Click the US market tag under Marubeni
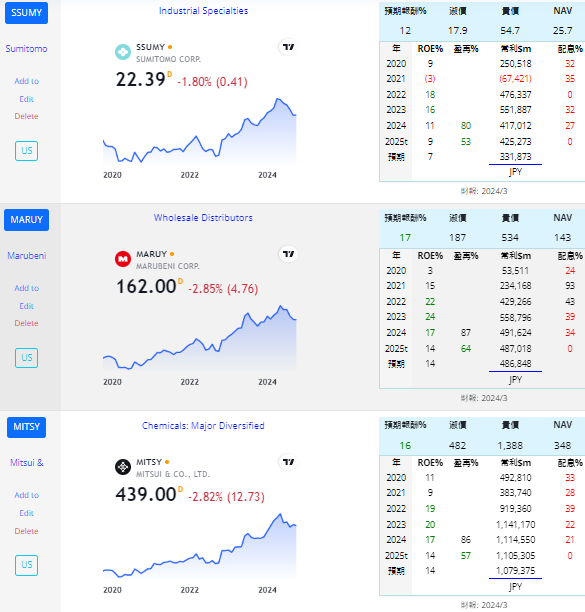585x612 pixels. [x=27, y=358]
